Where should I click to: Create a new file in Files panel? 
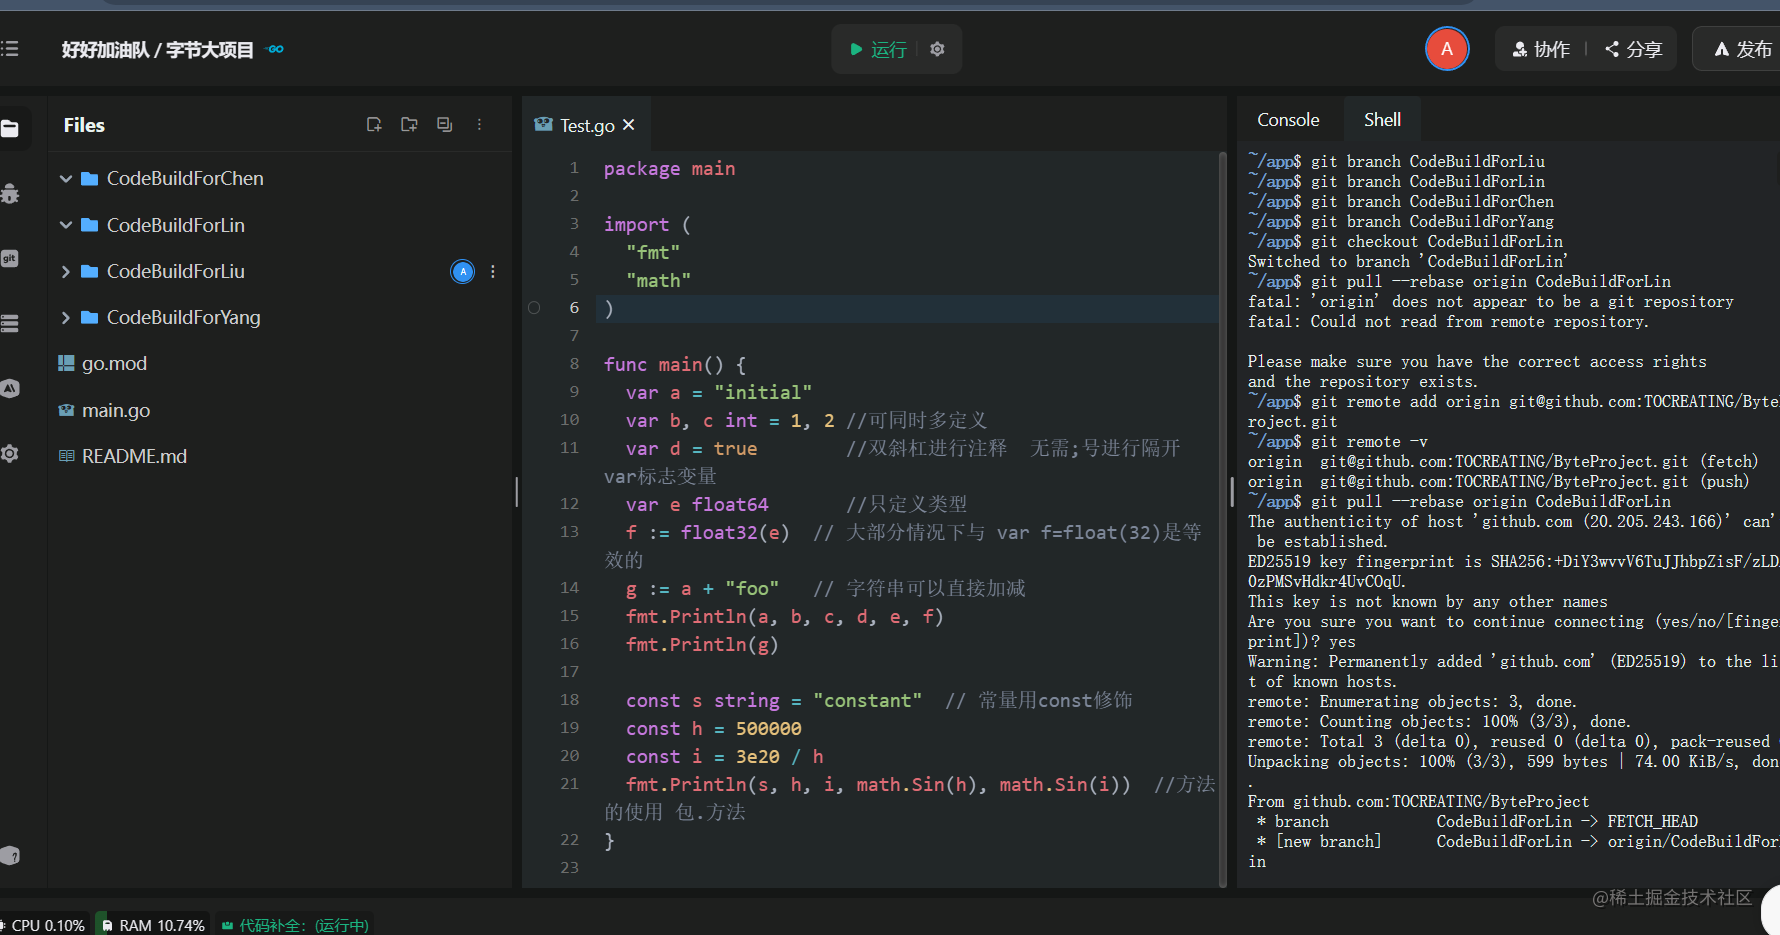tap(374, 125)
